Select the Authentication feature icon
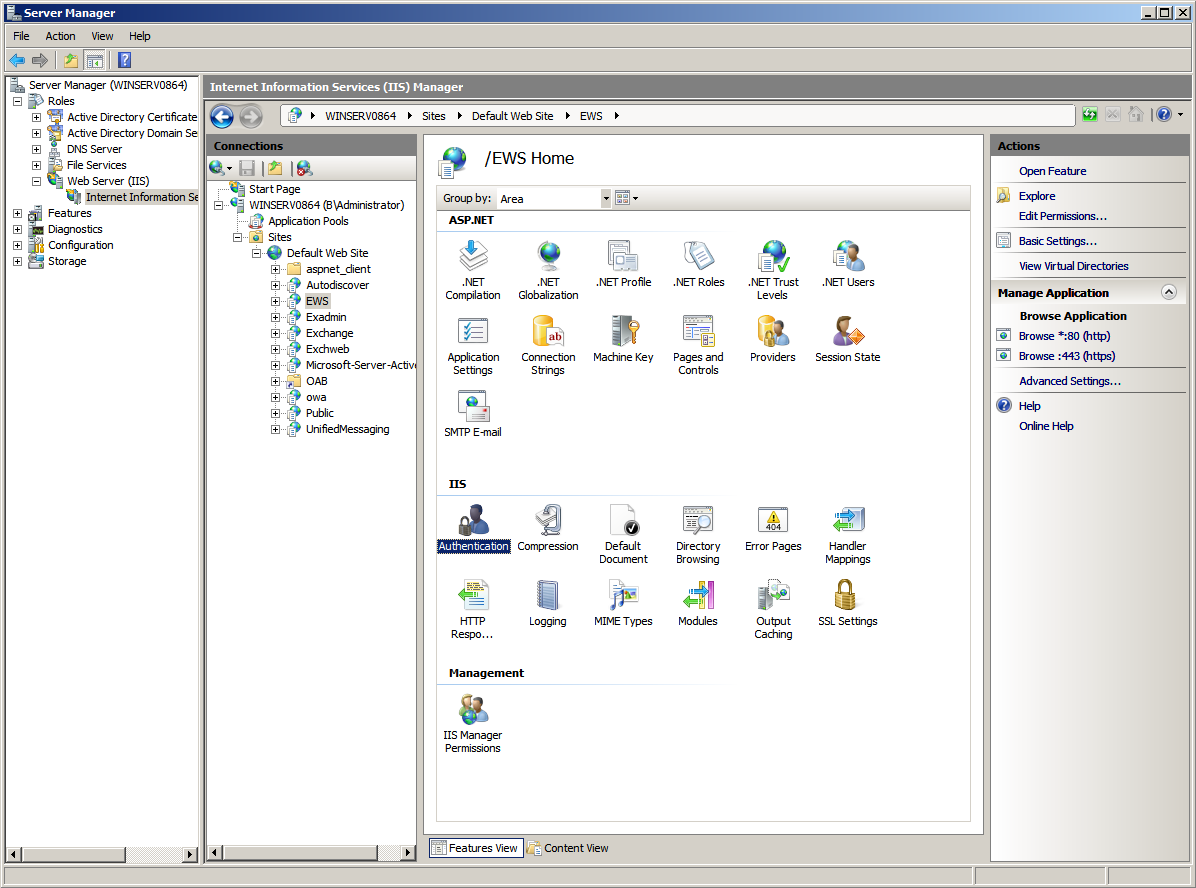1196x888 pixels. click(x=474, y=527)
